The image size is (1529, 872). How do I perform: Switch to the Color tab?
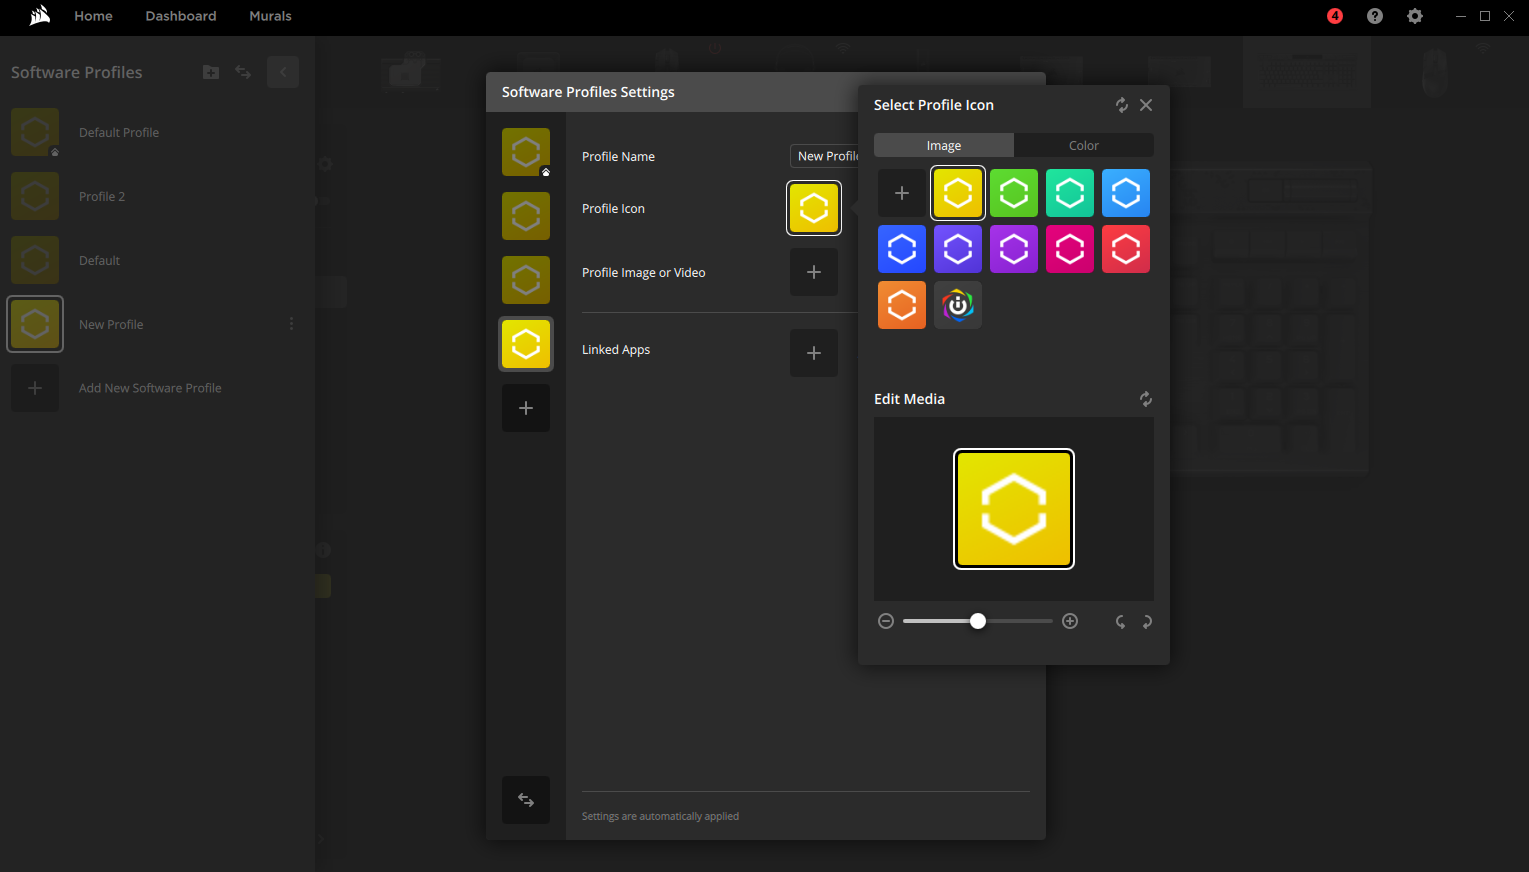pyautogui.click(x=1083, y=145)
